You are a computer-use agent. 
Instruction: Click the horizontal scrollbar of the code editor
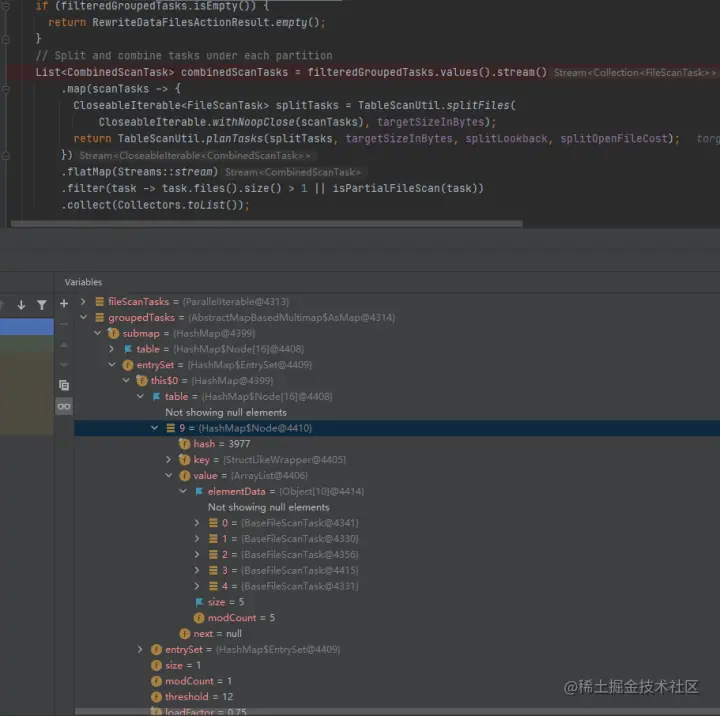(x=266, y=224)
